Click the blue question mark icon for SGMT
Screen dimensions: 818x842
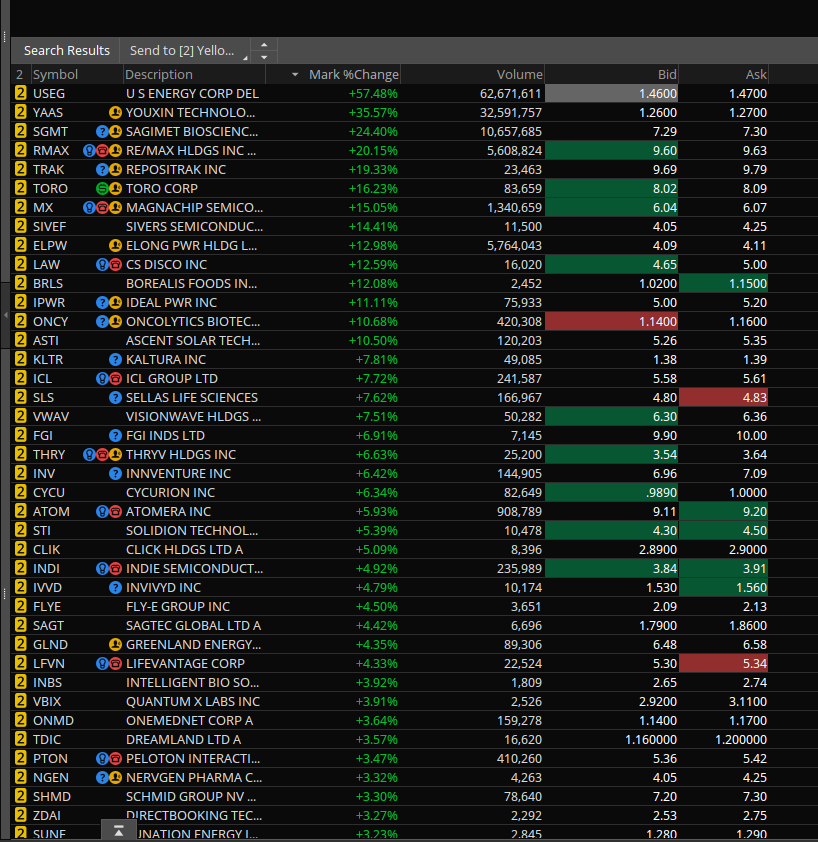point(102,132)
